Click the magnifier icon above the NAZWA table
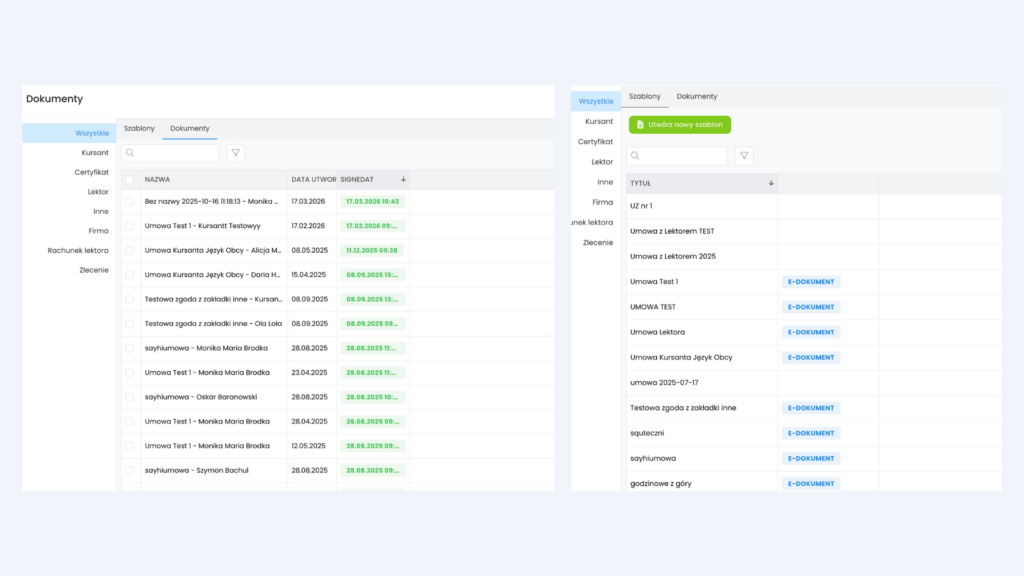 tap(131, 154)
